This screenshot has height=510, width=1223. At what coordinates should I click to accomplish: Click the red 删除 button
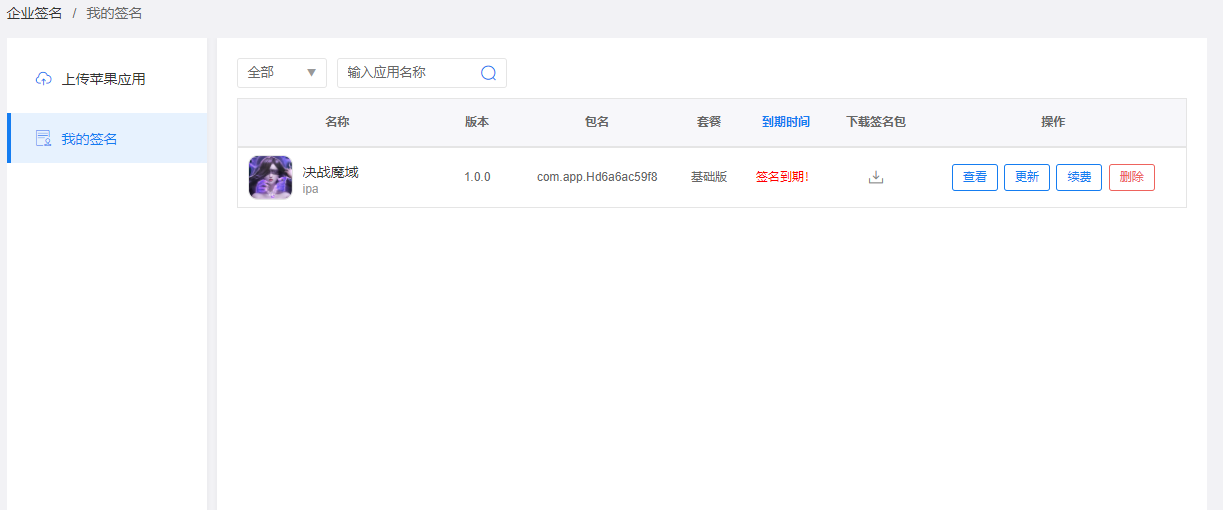pos(1132,177)
